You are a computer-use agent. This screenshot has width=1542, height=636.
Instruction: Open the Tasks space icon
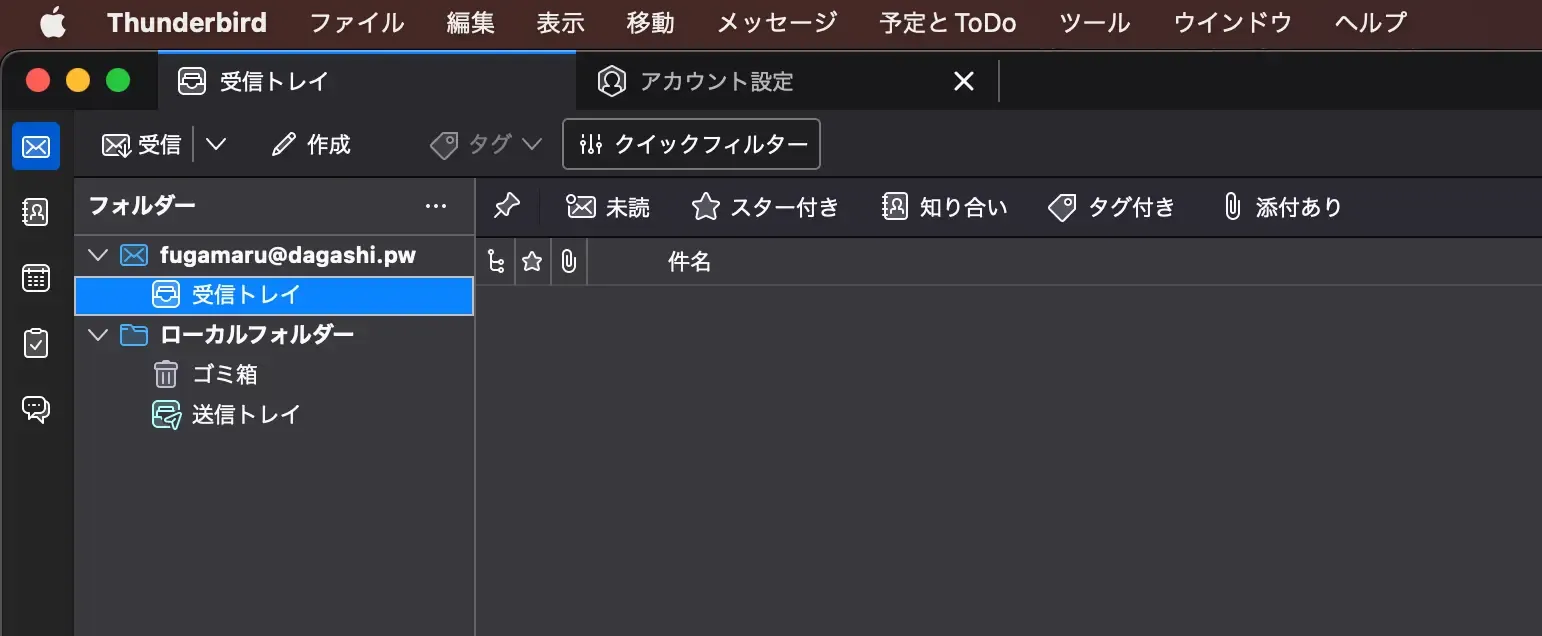tap(36, 343)
